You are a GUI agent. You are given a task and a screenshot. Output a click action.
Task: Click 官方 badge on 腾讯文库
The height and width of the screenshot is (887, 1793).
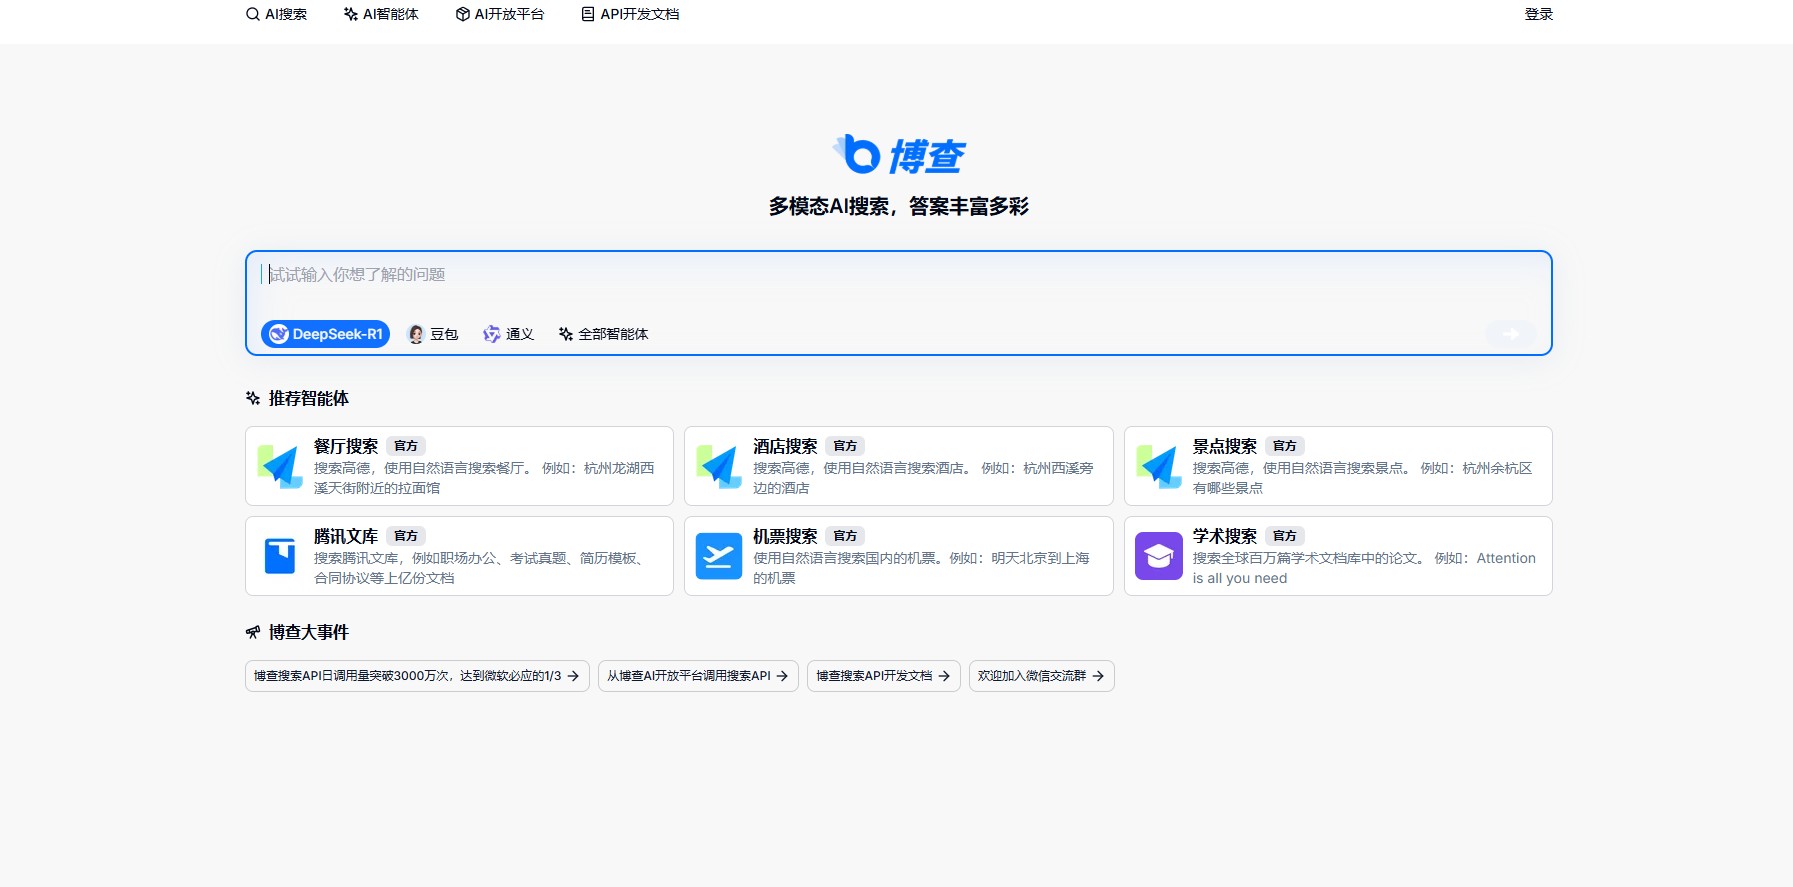406,536
